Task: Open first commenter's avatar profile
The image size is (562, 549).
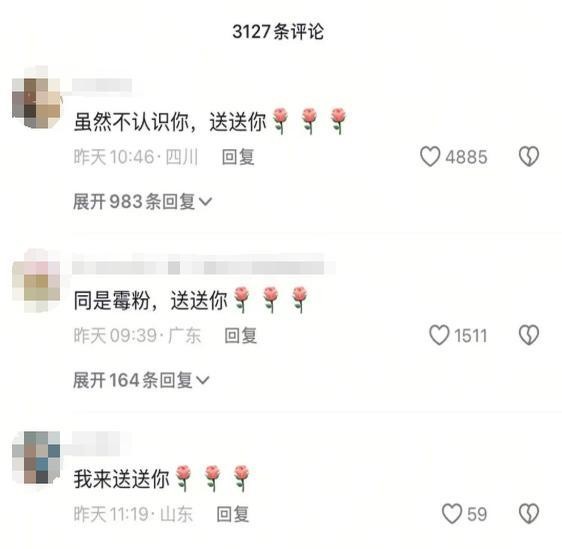Action: pyautogui.click(x=36, y=97)
